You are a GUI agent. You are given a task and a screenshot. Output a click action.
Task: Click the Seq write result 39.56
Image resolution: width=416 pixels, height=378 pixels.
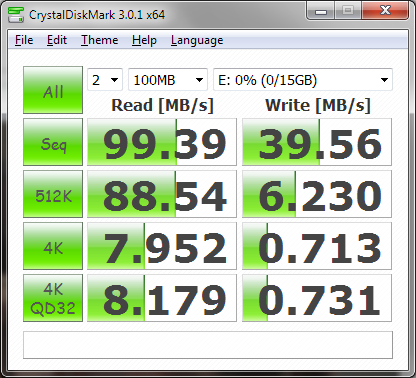[x=317, y=142]
